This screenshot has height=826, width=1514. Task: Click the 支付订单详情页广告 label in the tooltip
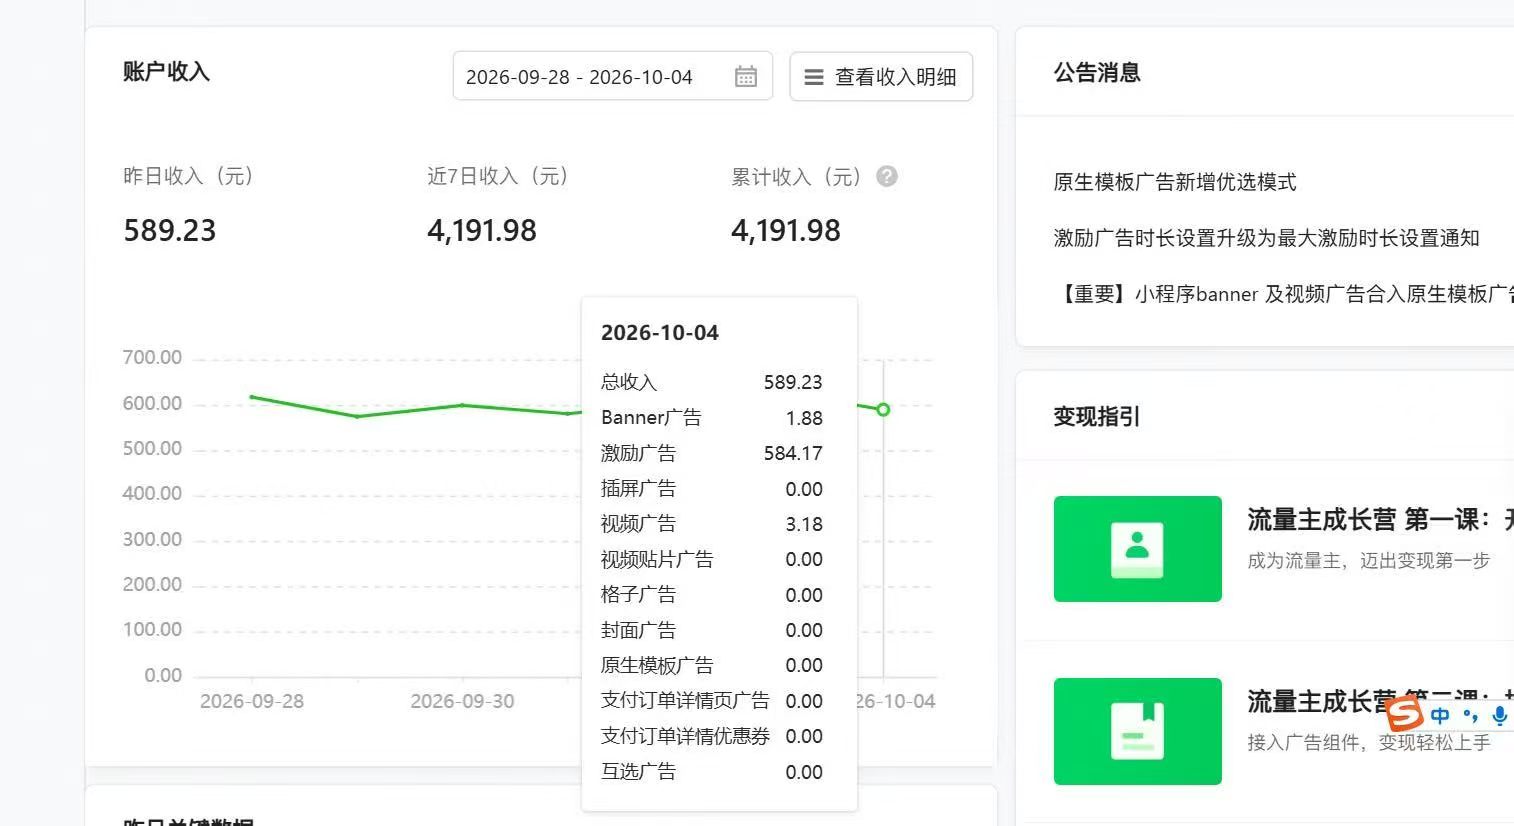coord(685,701)
